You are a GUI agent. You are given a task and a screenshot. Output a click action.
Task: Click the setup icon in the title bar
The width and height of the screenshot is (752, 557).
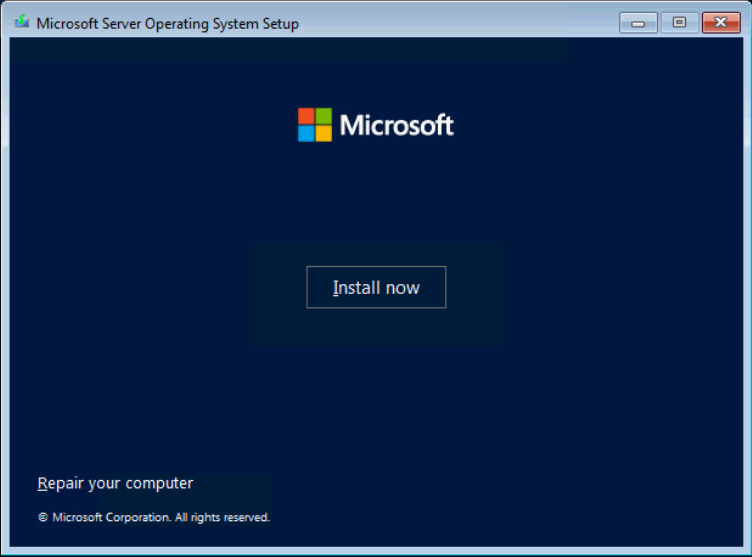pos(22,22)
